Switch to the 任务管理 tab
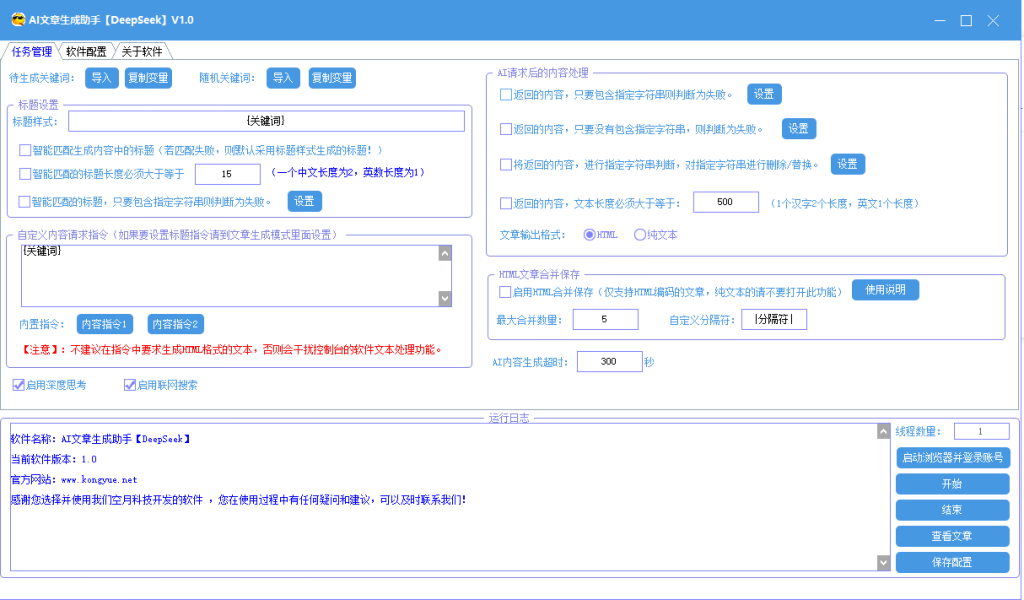This screenshot has width=1024, height=600. click(31, 52)
